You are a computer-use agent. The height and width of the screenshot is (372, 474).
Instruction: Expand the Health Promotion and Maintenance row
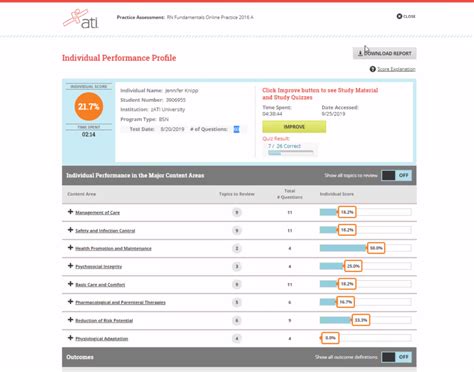coord(70,248)
